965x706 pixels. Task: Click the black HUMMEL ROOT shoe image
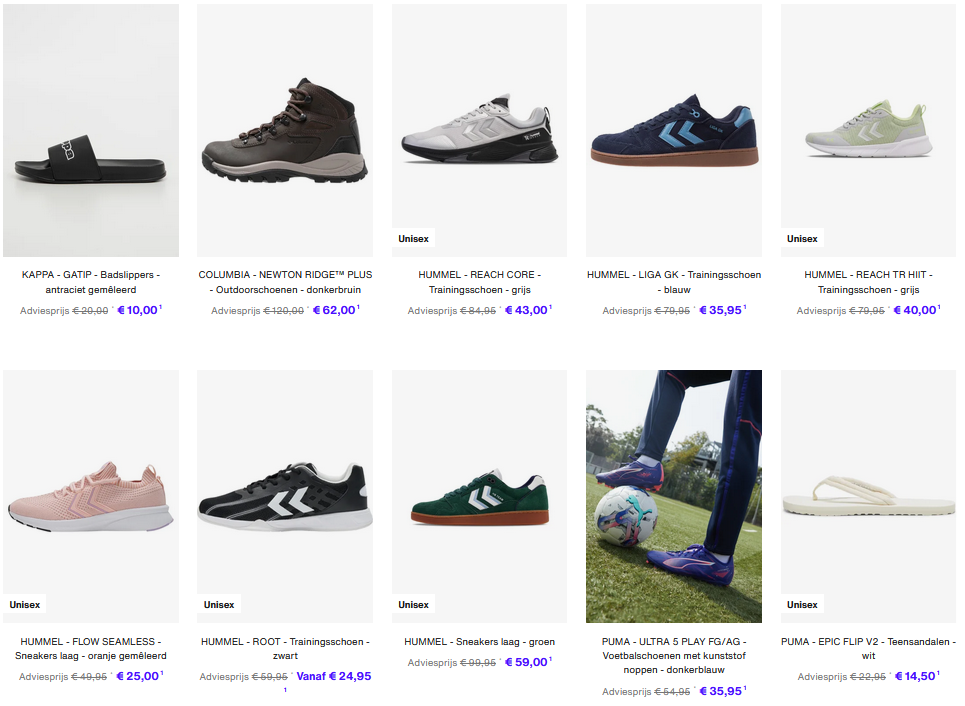pos(284,496)
